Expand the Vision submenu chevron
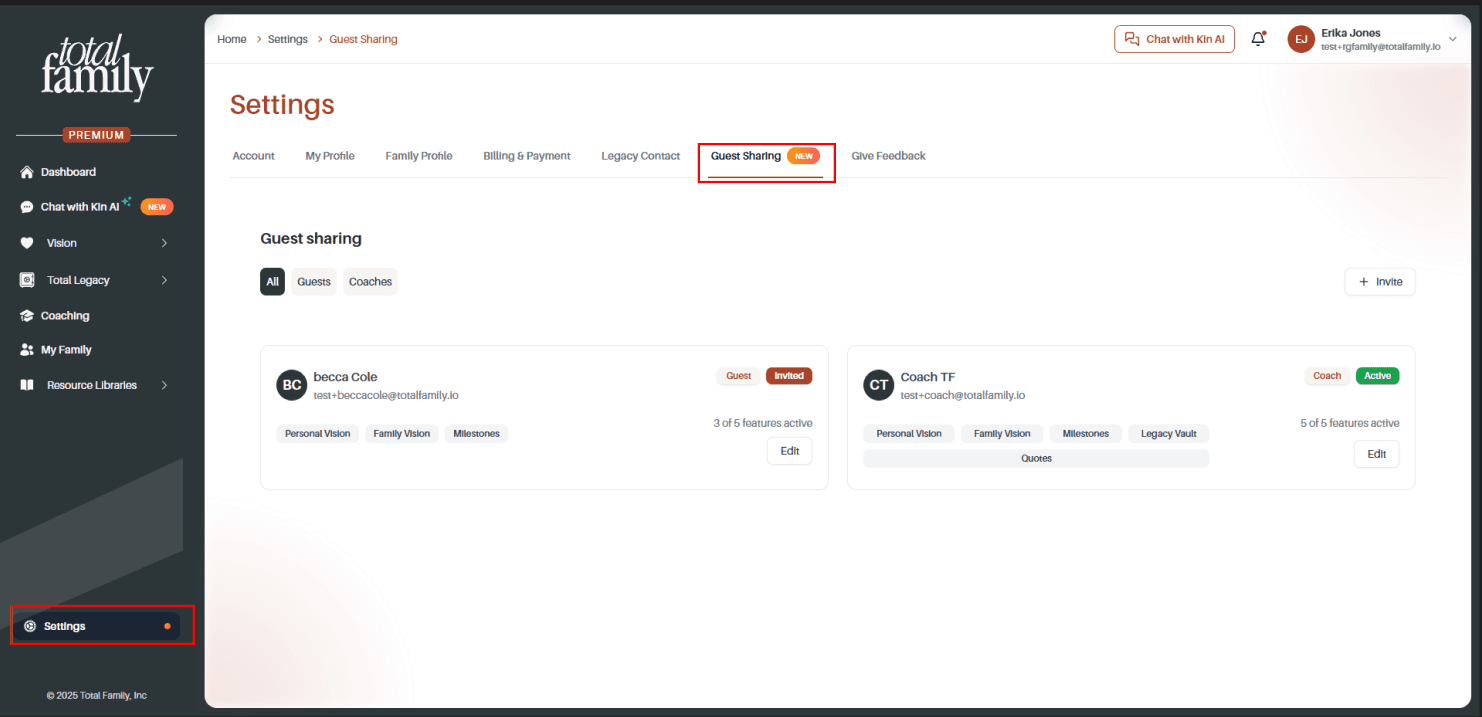This screenshot has height=717, width=1482. click(164, 243)
